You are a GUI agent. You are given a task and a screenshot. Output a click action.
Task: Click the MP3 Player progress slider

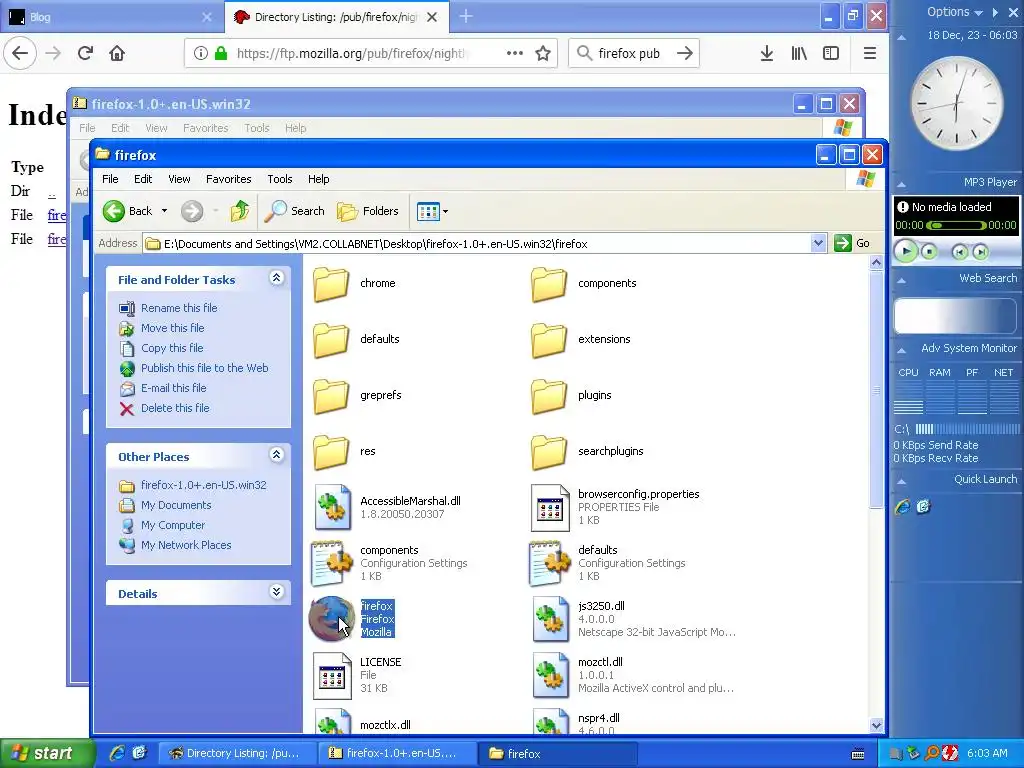tap(956, 225)
